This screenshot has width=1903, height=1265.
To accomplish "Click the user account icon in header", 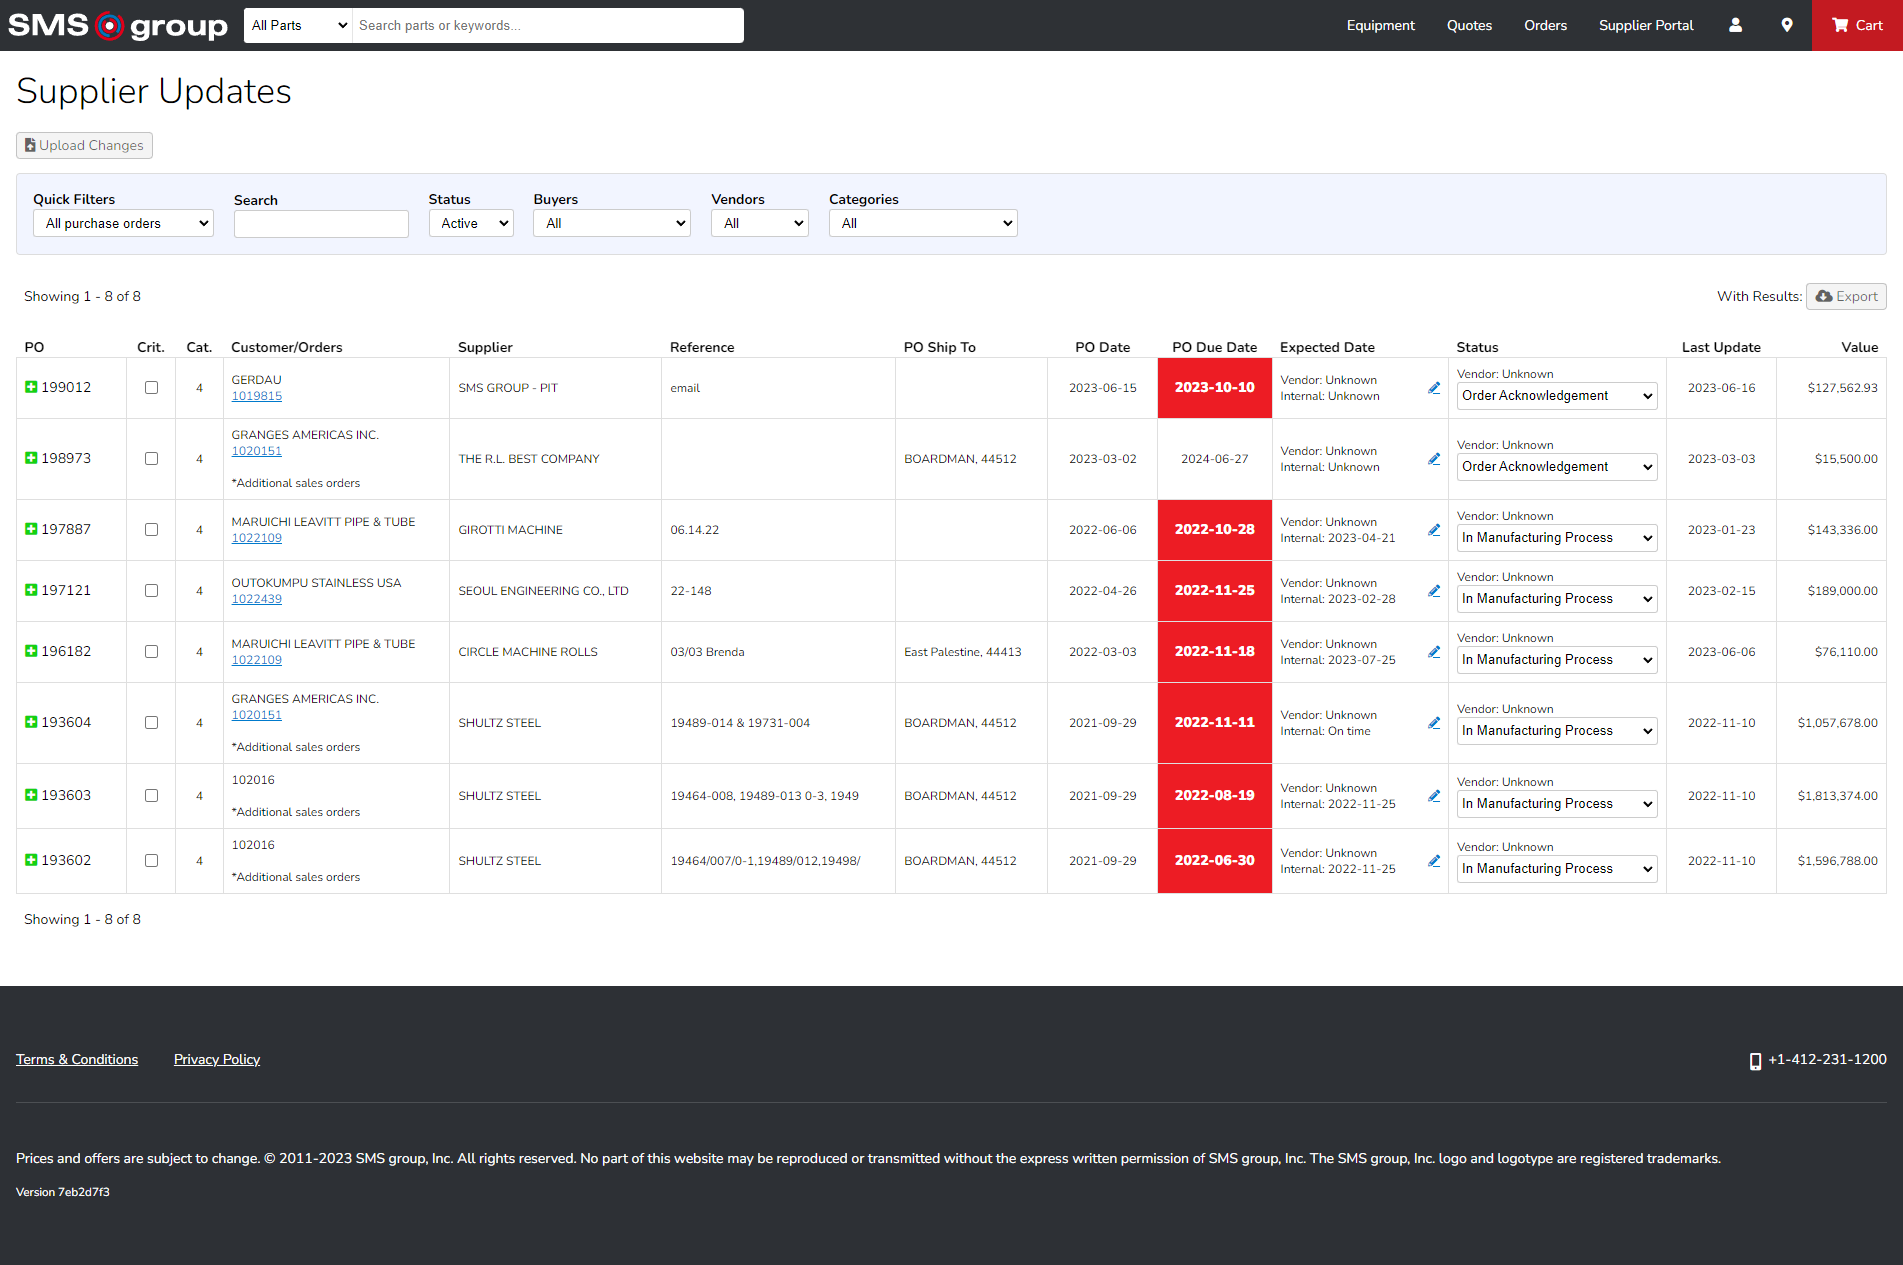I will pos(1735,25).
